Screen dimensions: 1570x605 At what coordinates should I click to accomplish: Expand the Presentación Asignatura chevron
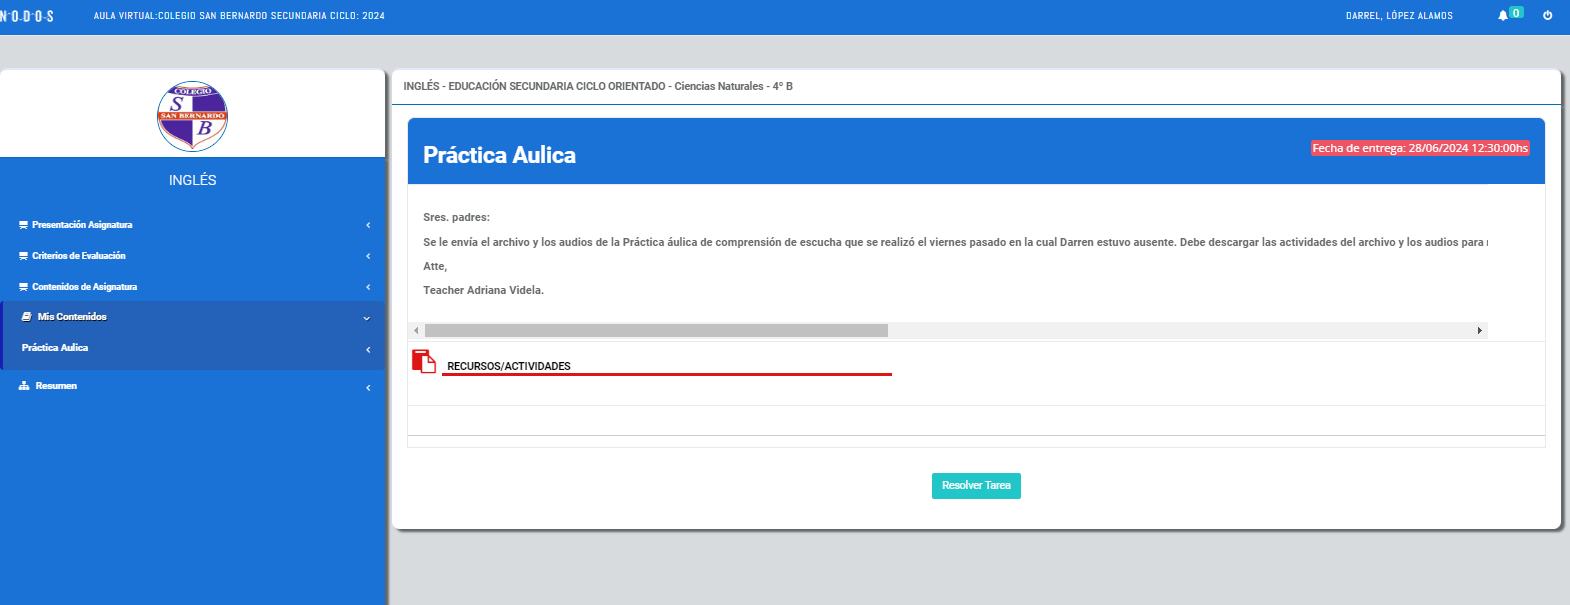pyautogui.click(x=368, y=225)
